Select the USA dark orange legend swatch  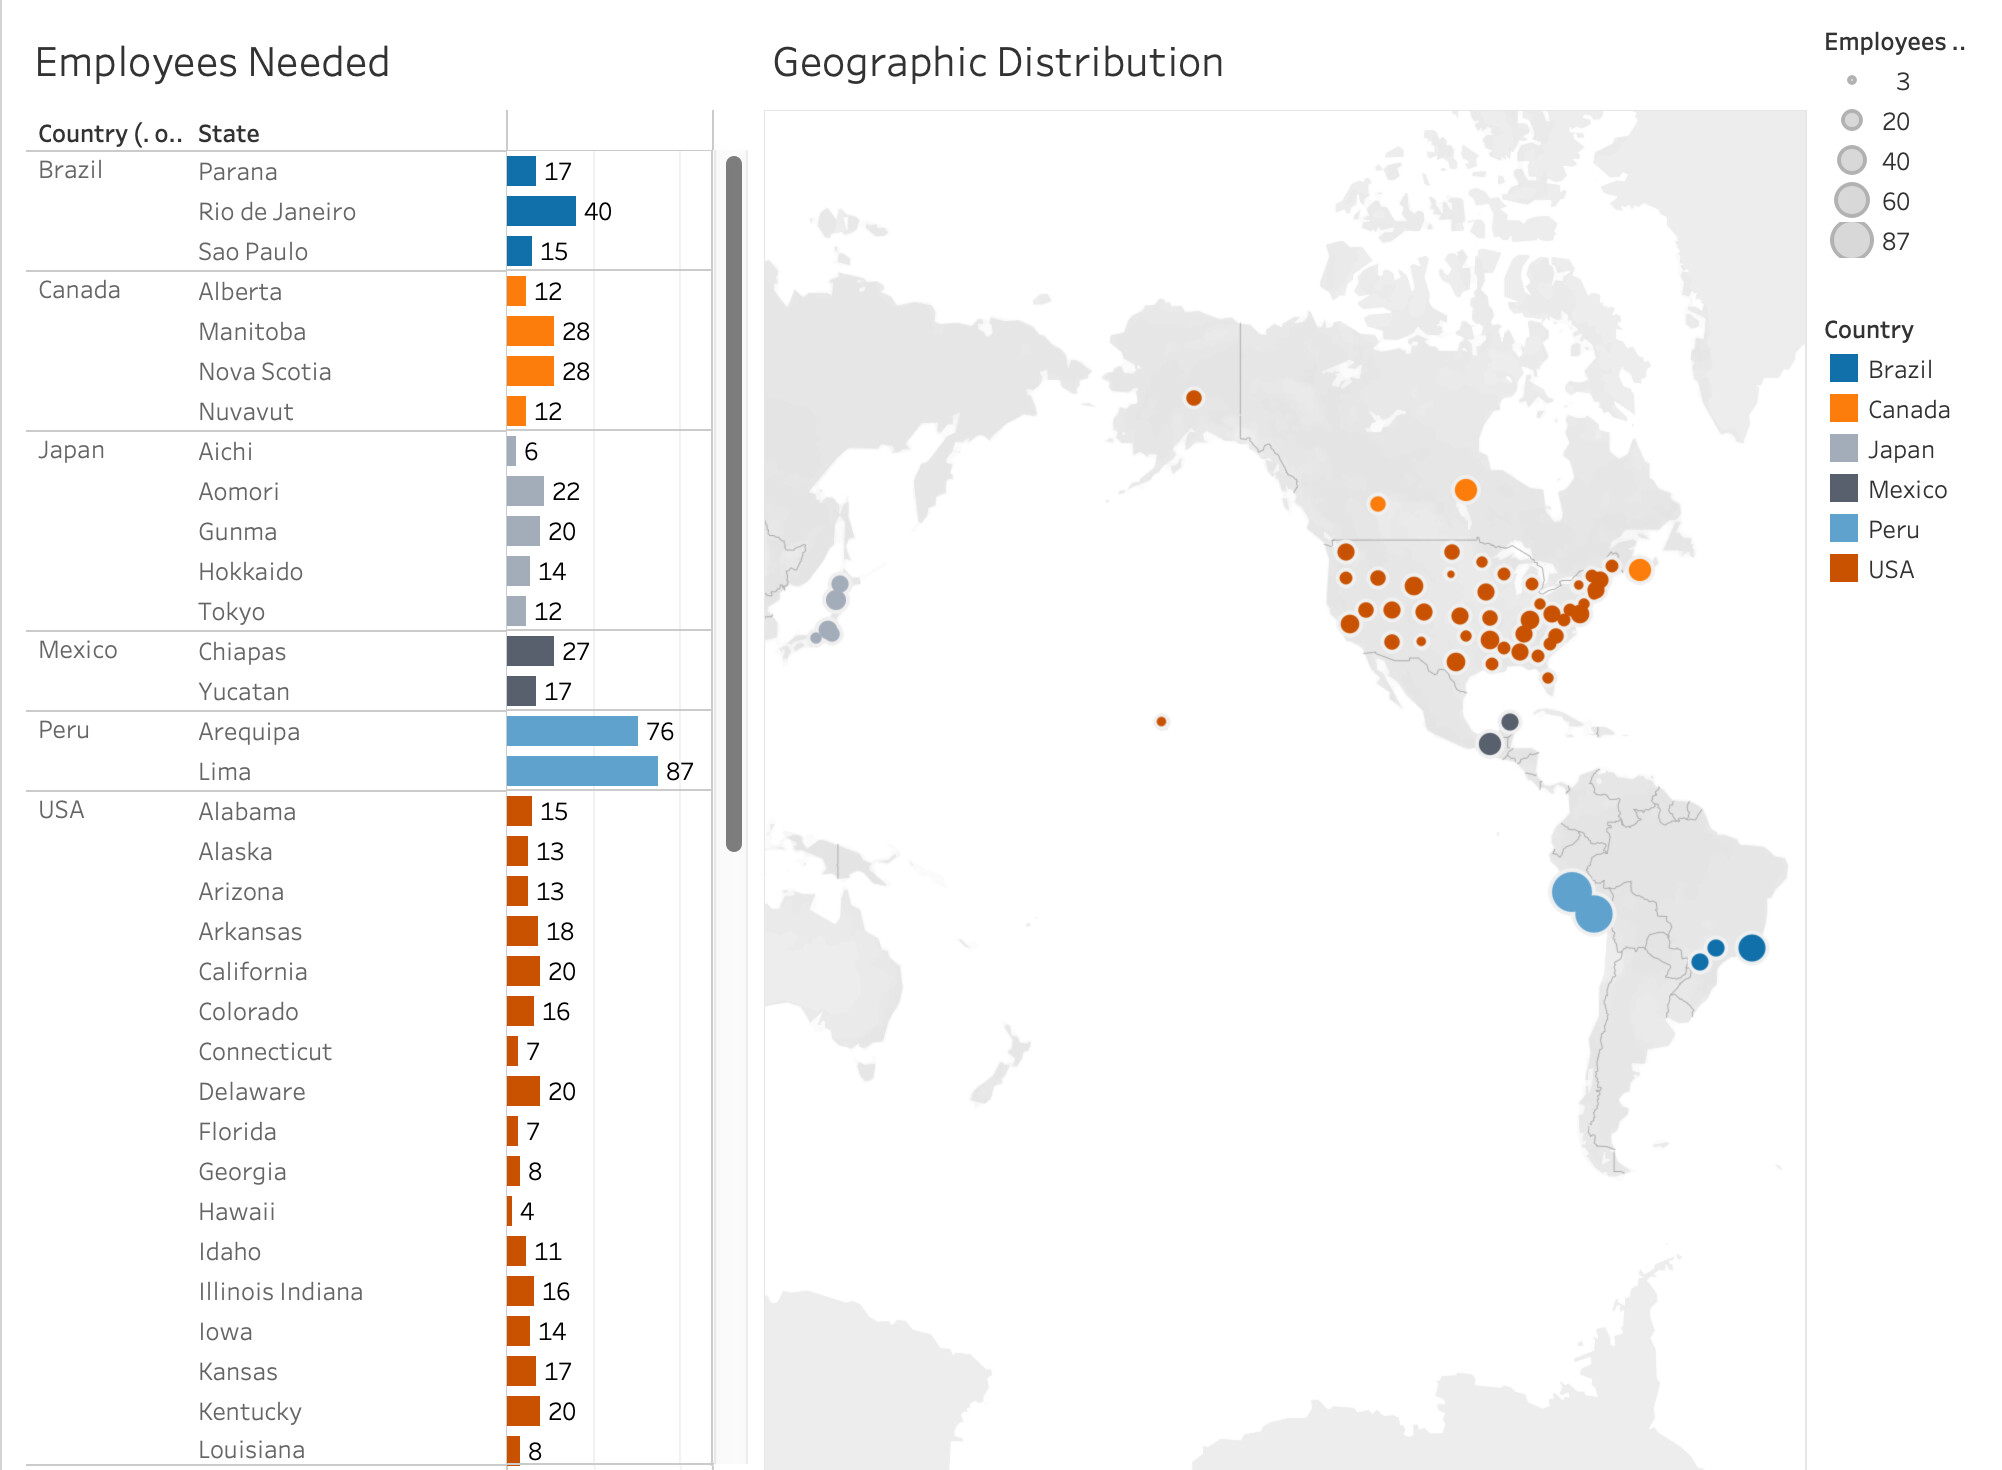point(1843,569)
